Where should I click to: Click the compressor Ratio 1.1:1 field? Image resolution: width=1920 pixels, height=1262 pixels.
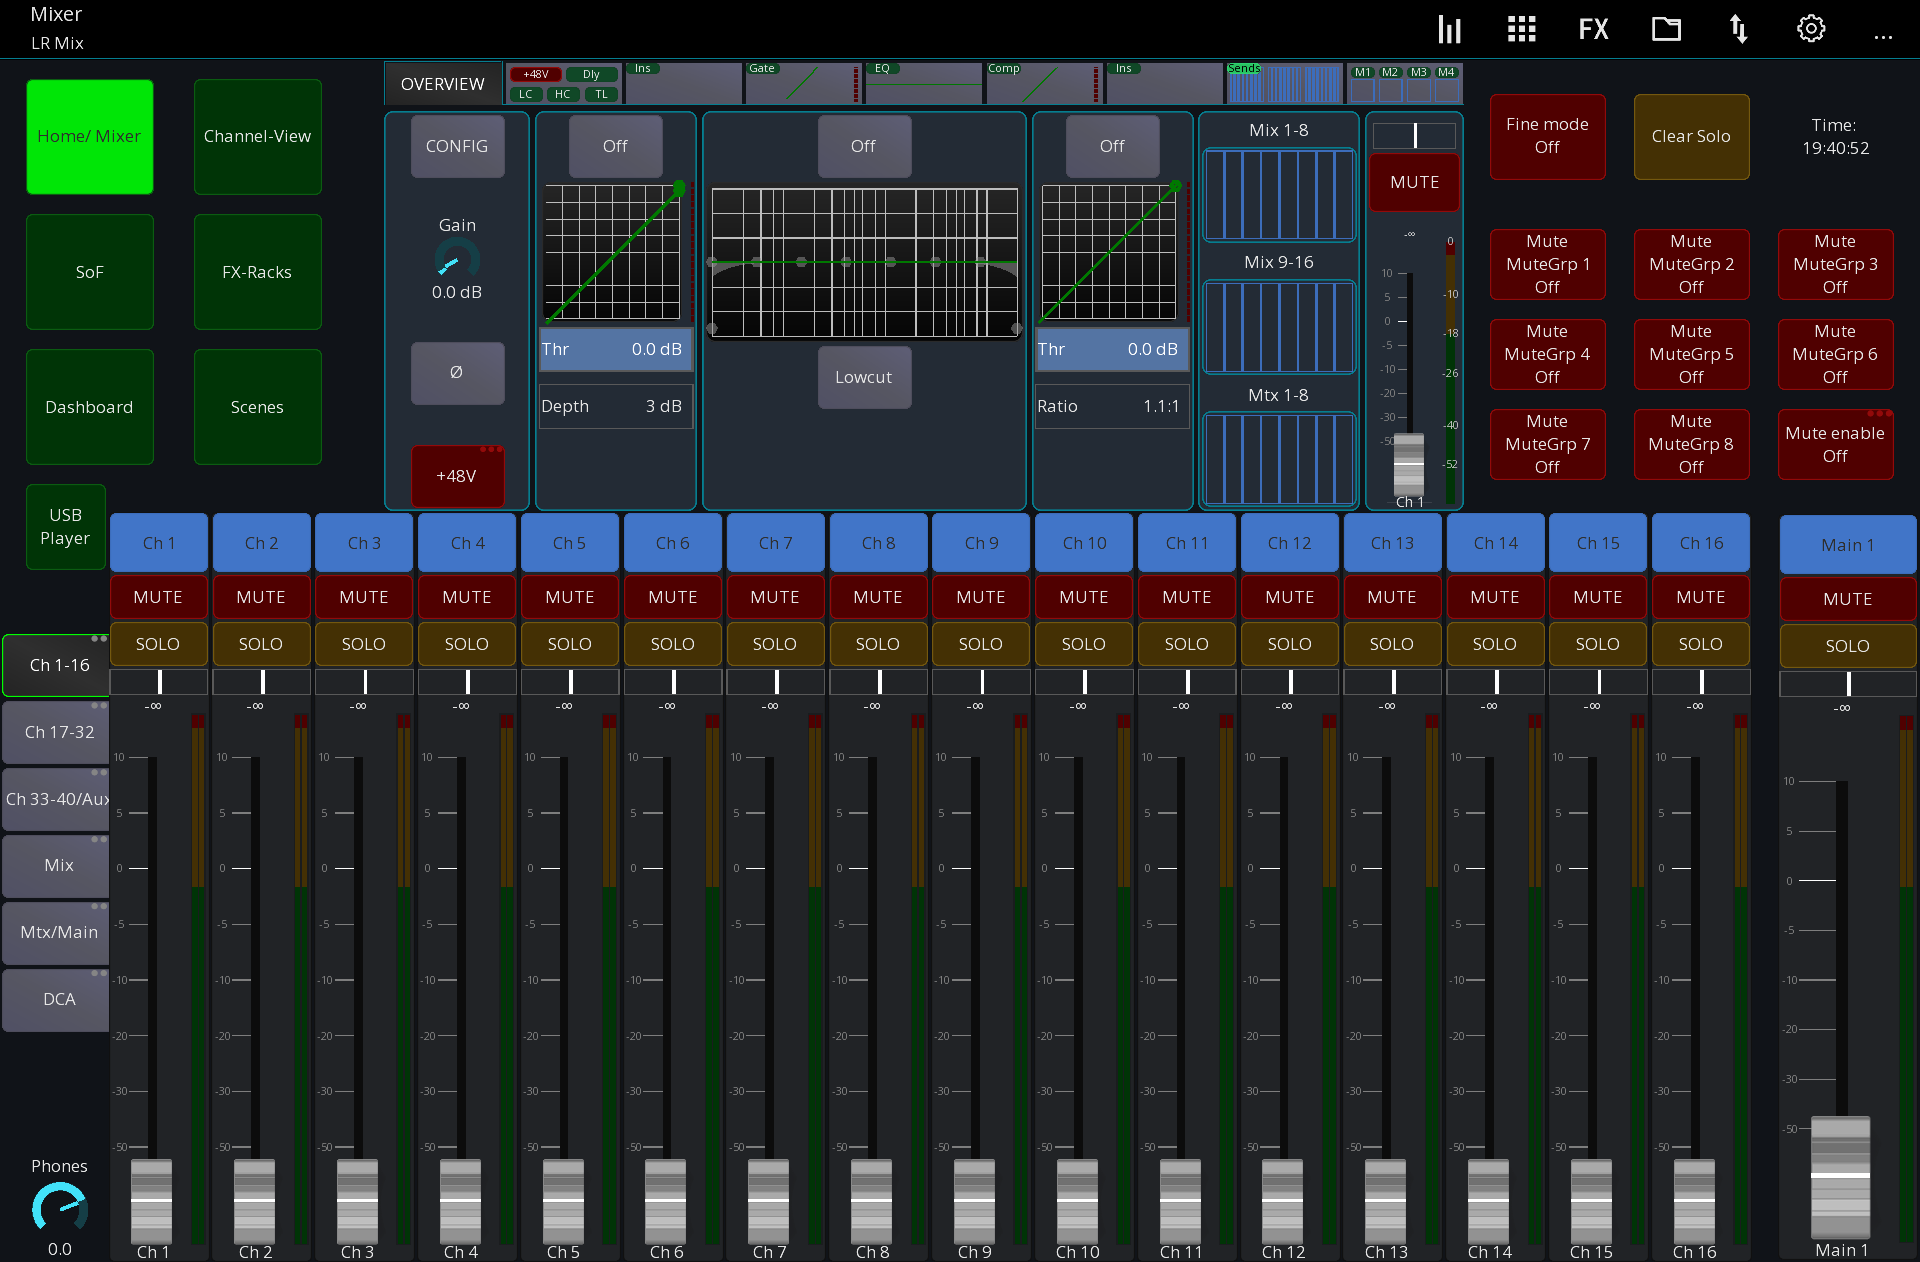pos(1112,407)
